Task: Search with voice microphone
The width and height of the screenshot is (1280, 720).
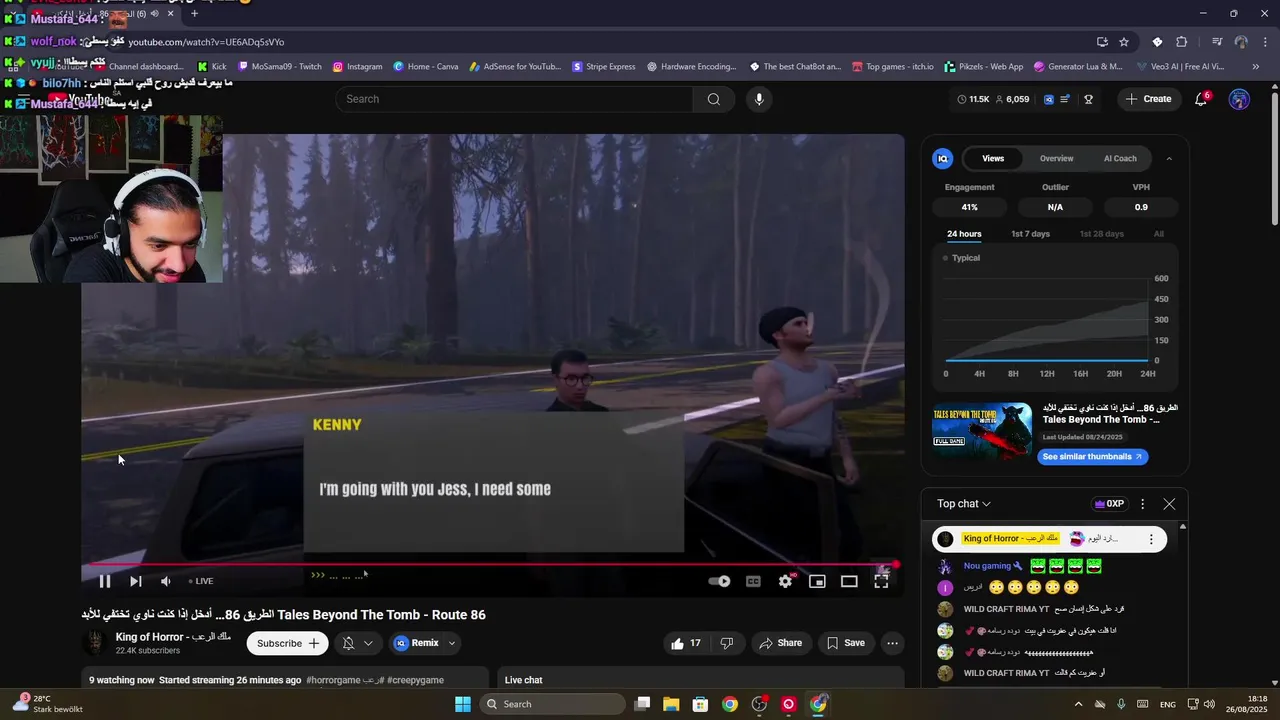Action: click(759, 99)
